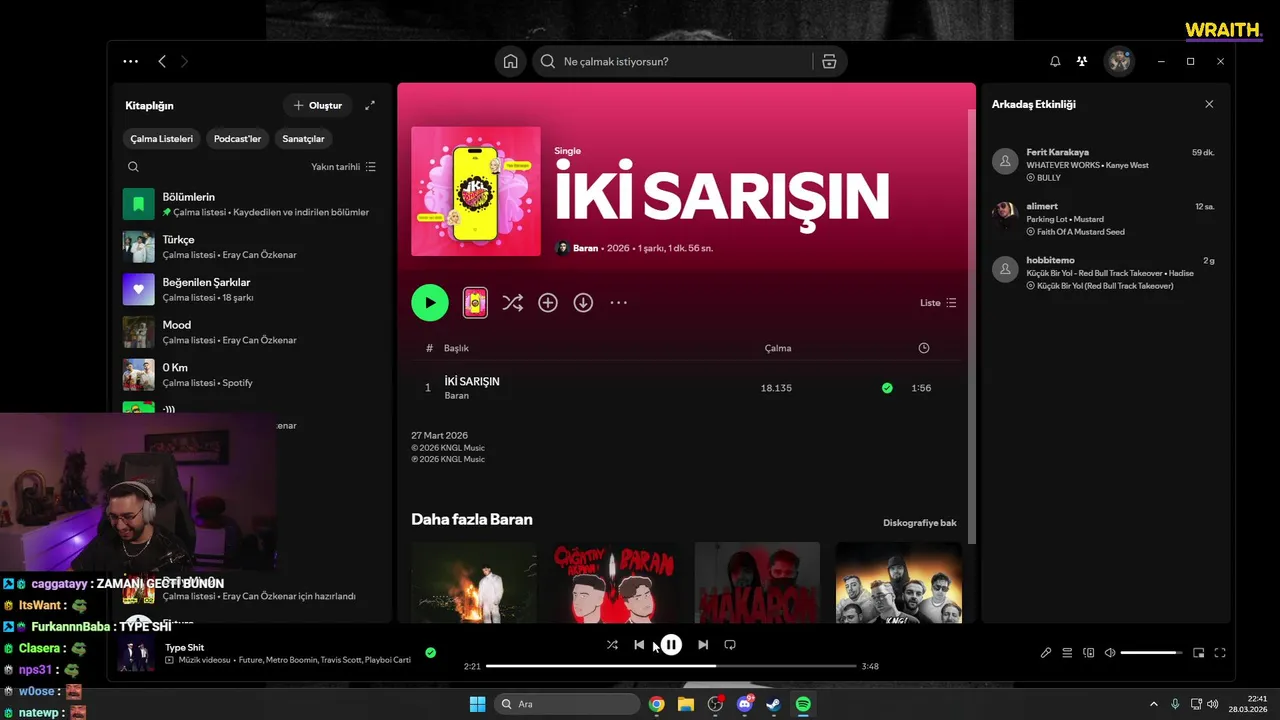Pause the current playback
The height and width of the screenshot is (720, 1280).
pyautogui.click(x=671, y=645)
